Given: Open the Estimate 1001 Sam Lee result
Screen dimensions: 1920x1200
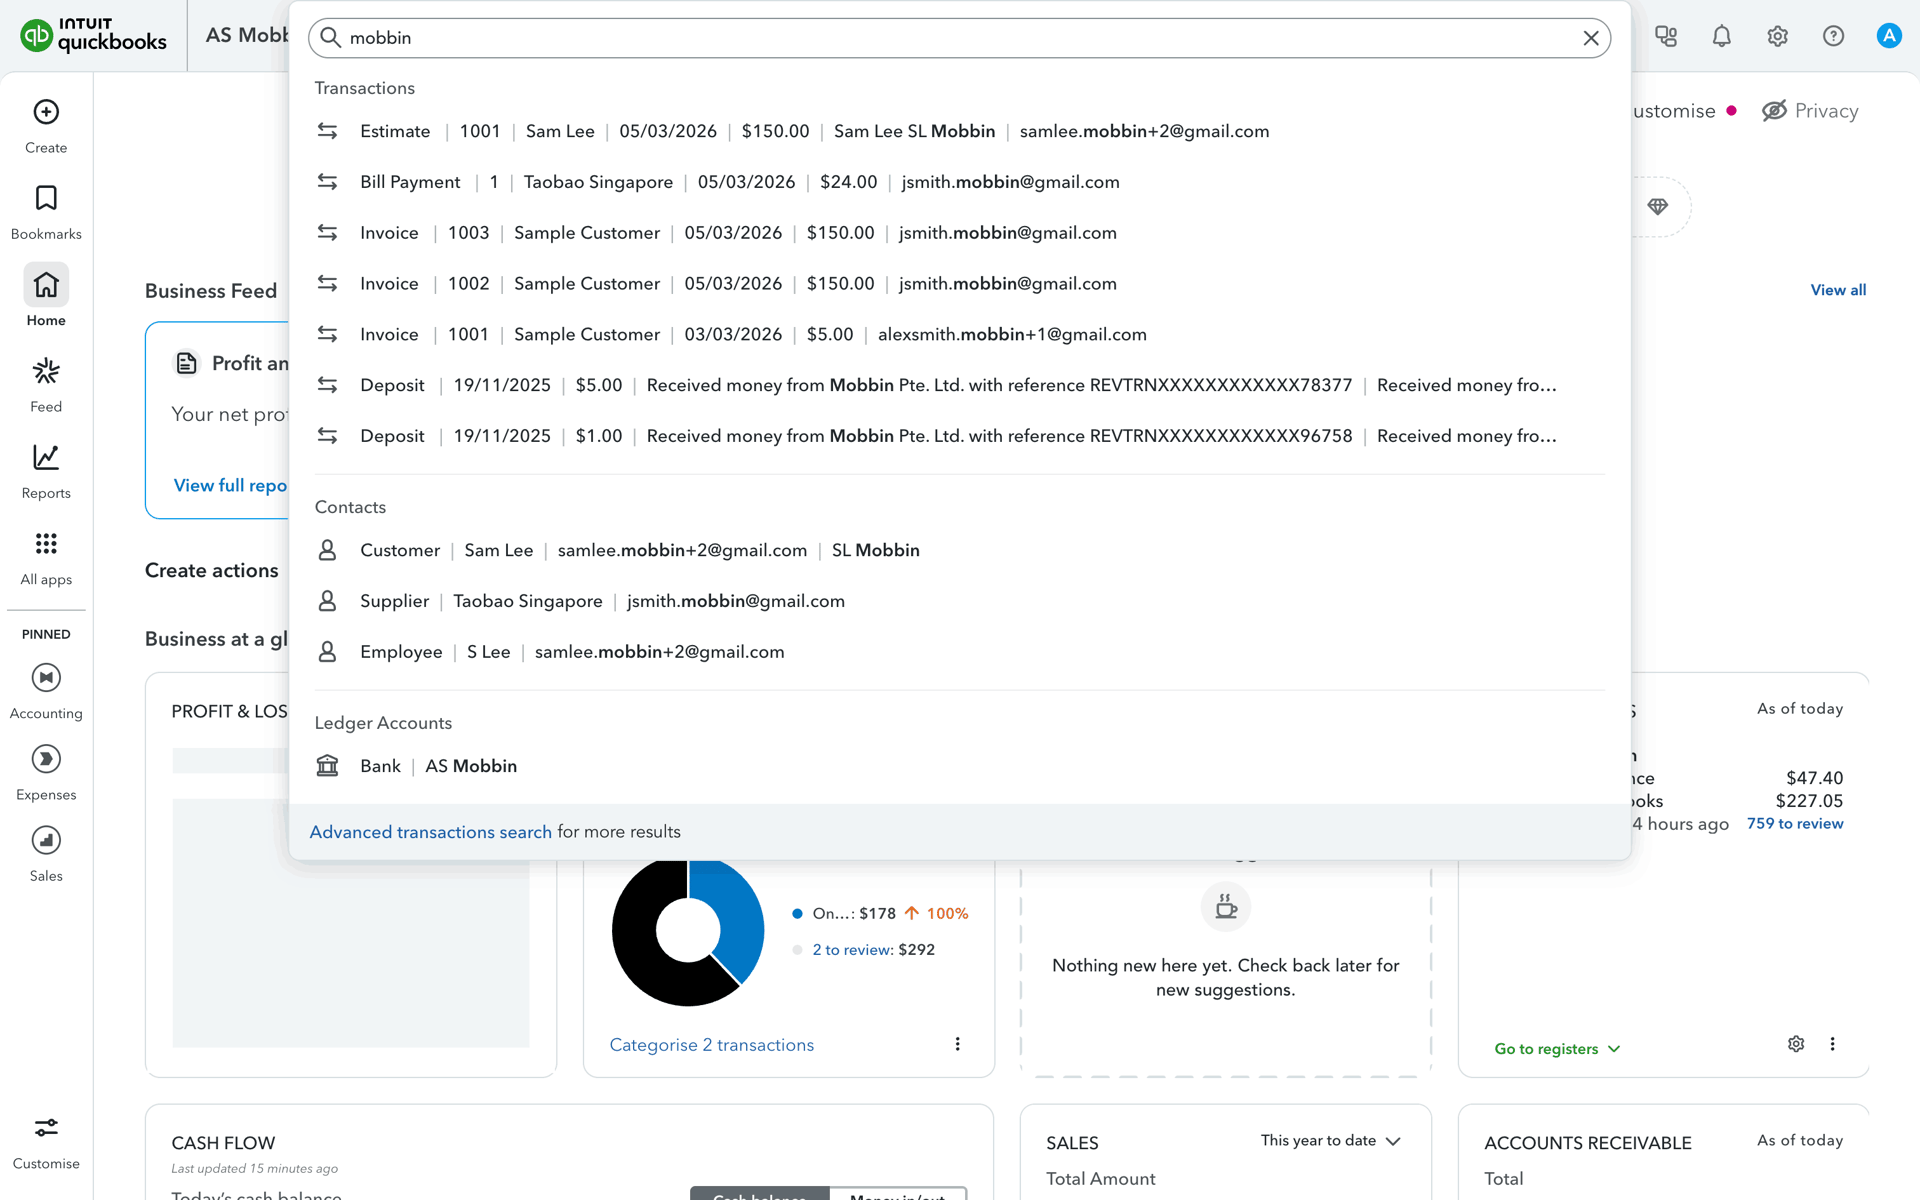Looking at the screenshot, I should point(960,131).
